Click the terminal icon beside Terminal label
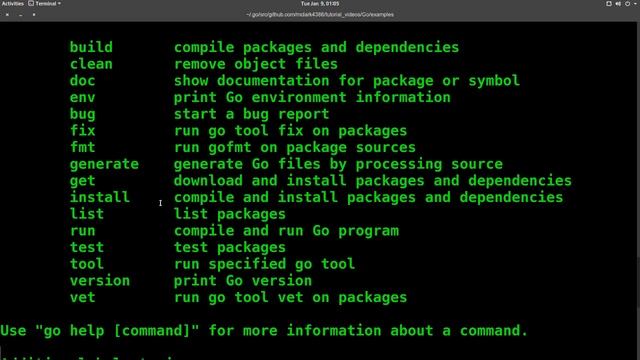 point(31,4)
